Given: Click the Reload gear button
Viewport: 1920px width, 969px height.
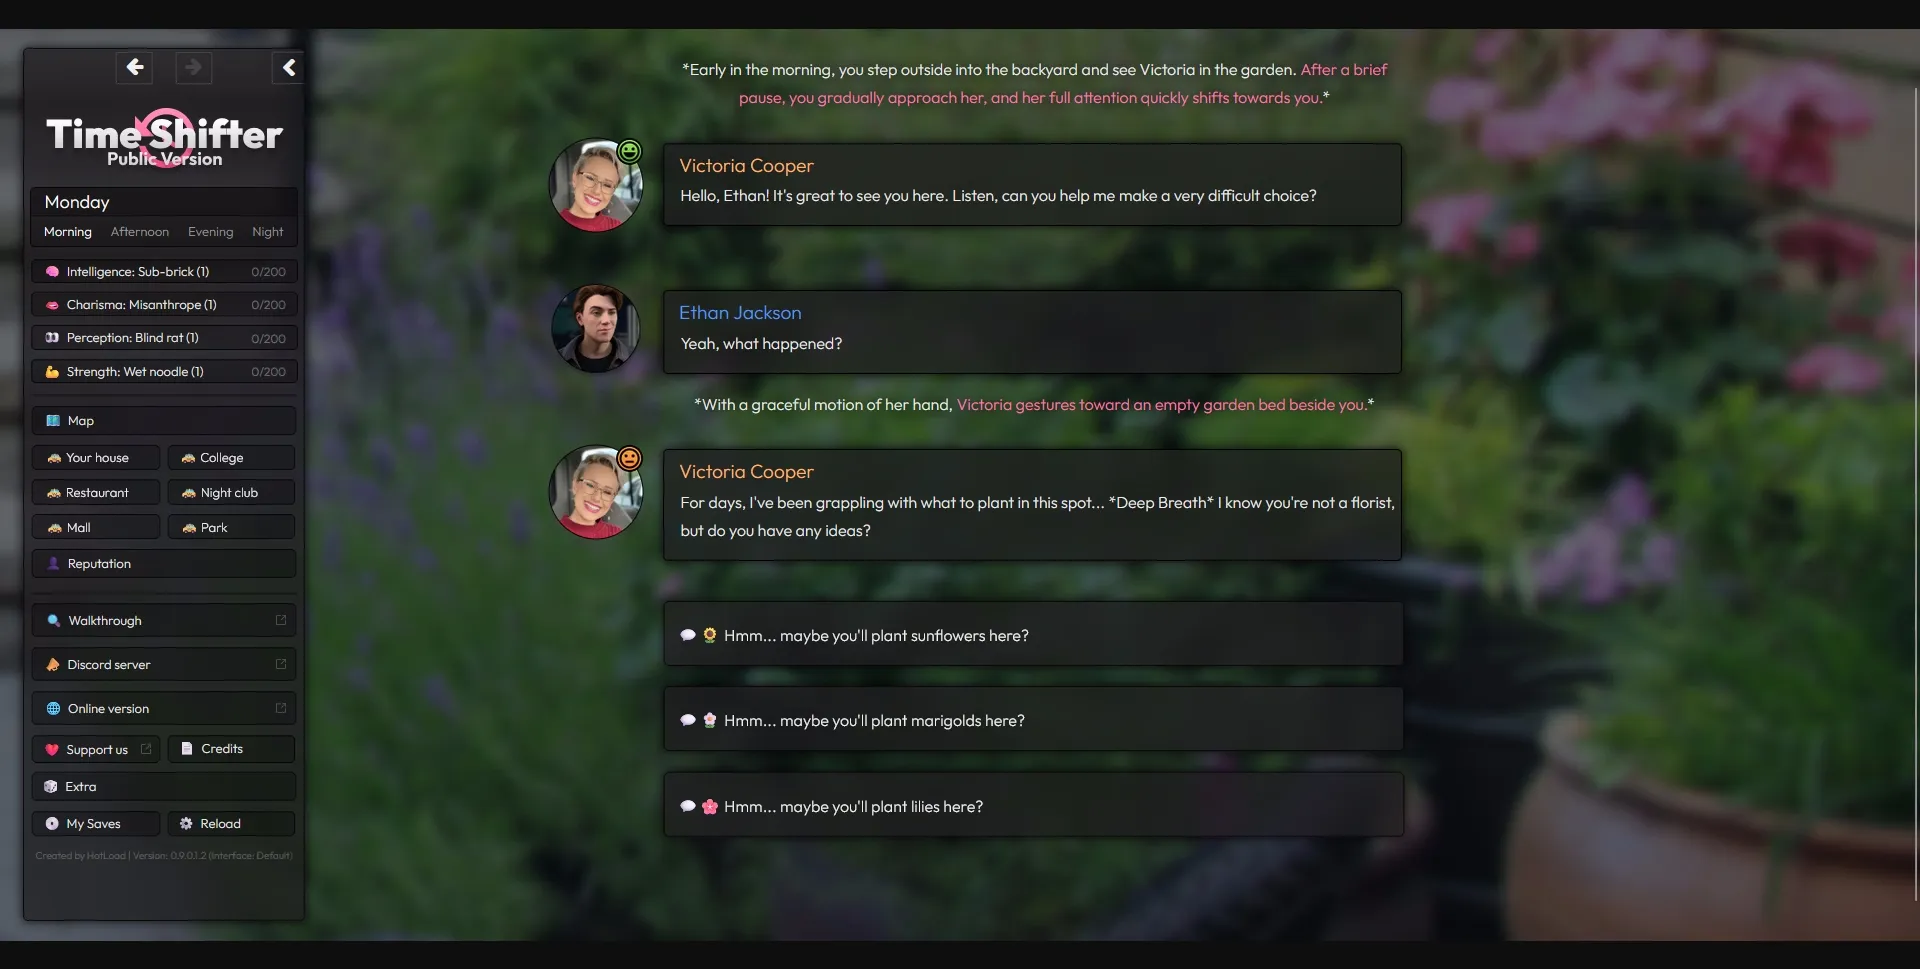Looking at the screenshot, I should coord(231,824).
